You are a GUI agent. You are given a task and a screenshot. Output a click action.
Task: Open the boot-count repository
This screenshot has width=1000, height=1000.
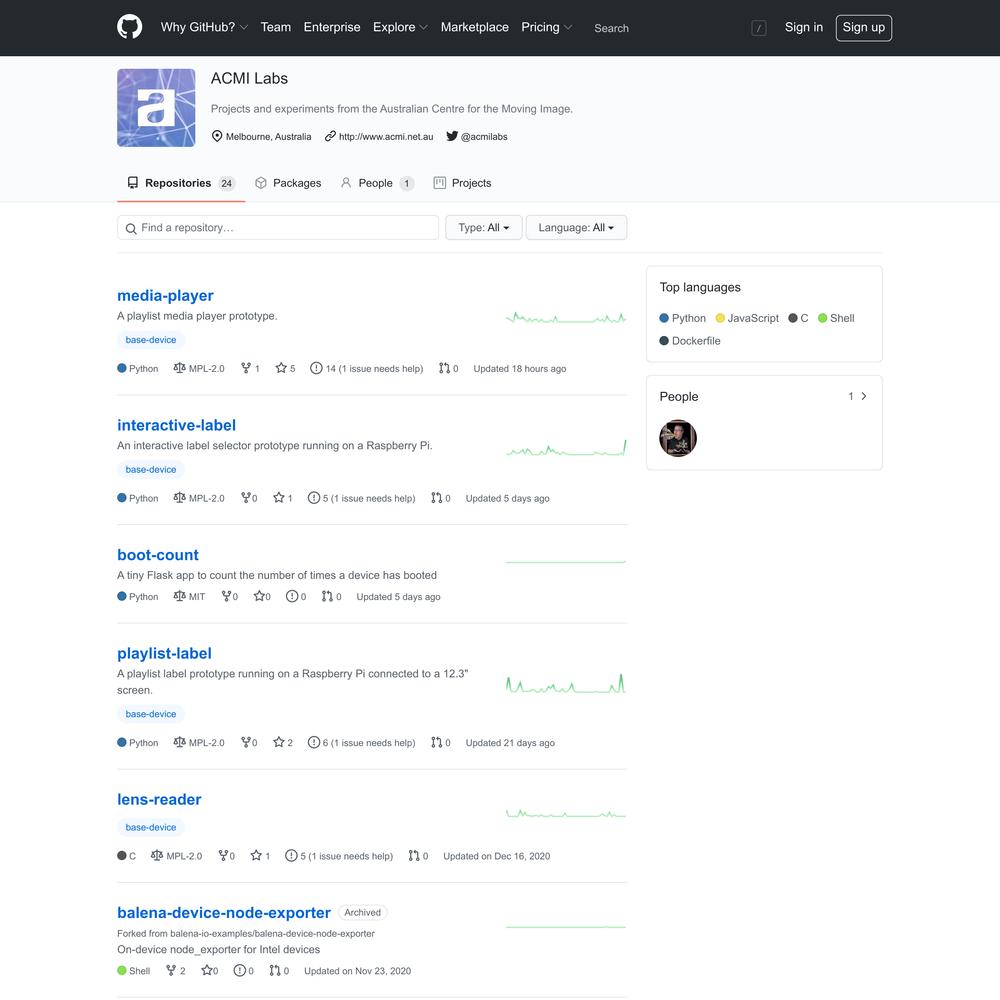point(158,555)
